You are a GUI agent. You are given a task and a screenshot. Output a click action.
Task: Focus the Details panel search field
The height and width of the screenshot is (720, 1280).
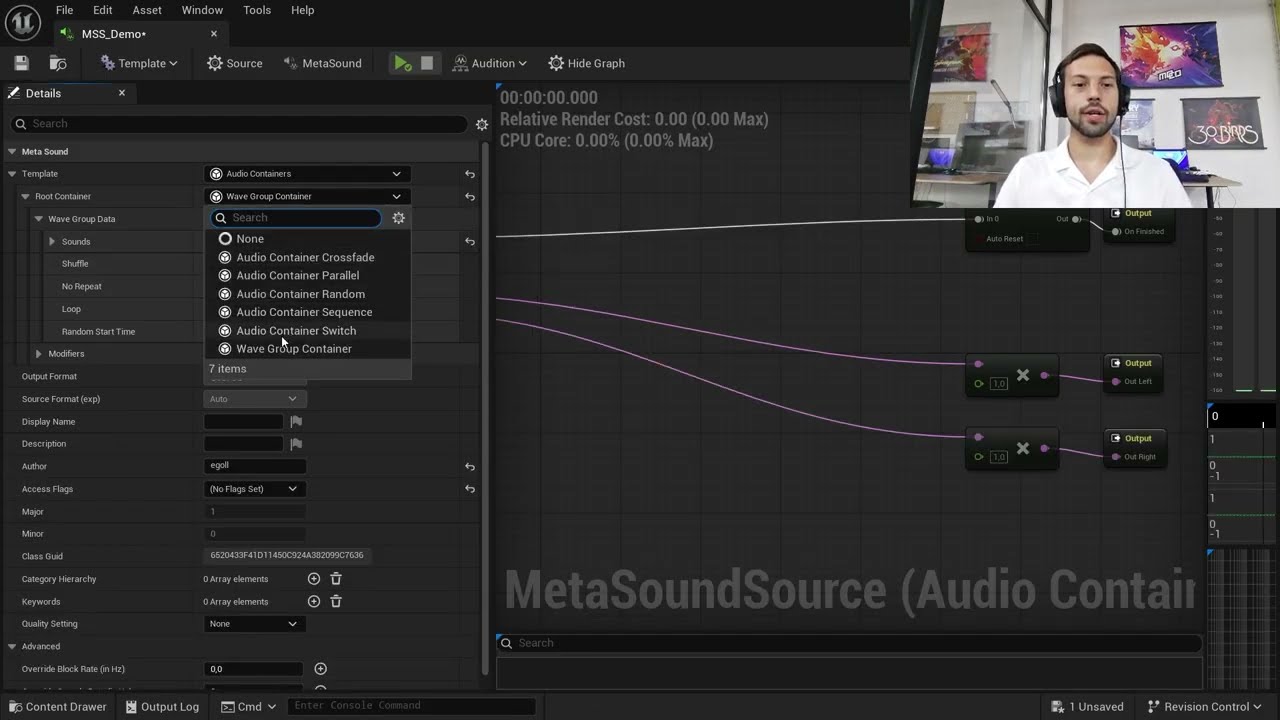click(x=239, y=124)
